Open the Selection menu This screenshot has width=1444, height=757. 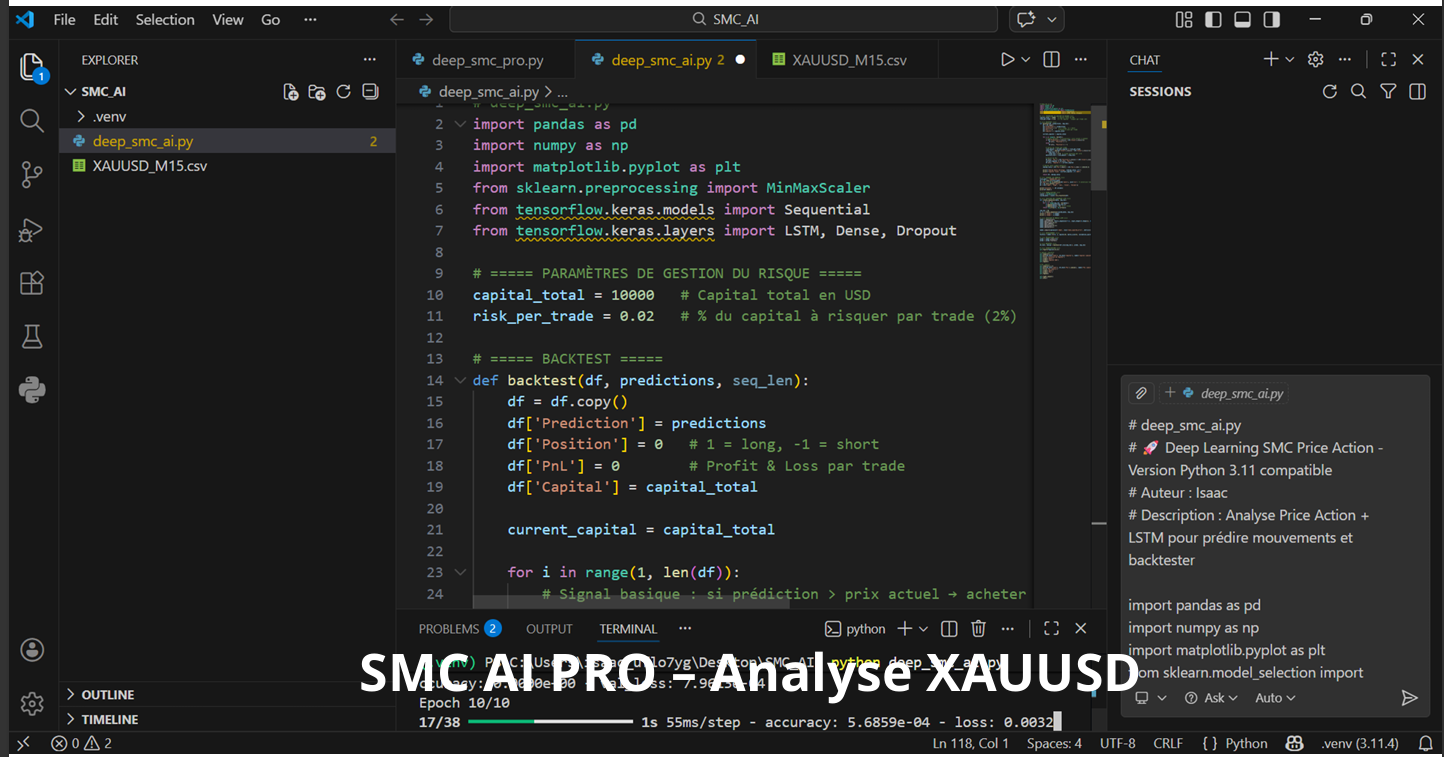[x=165, y=20]
